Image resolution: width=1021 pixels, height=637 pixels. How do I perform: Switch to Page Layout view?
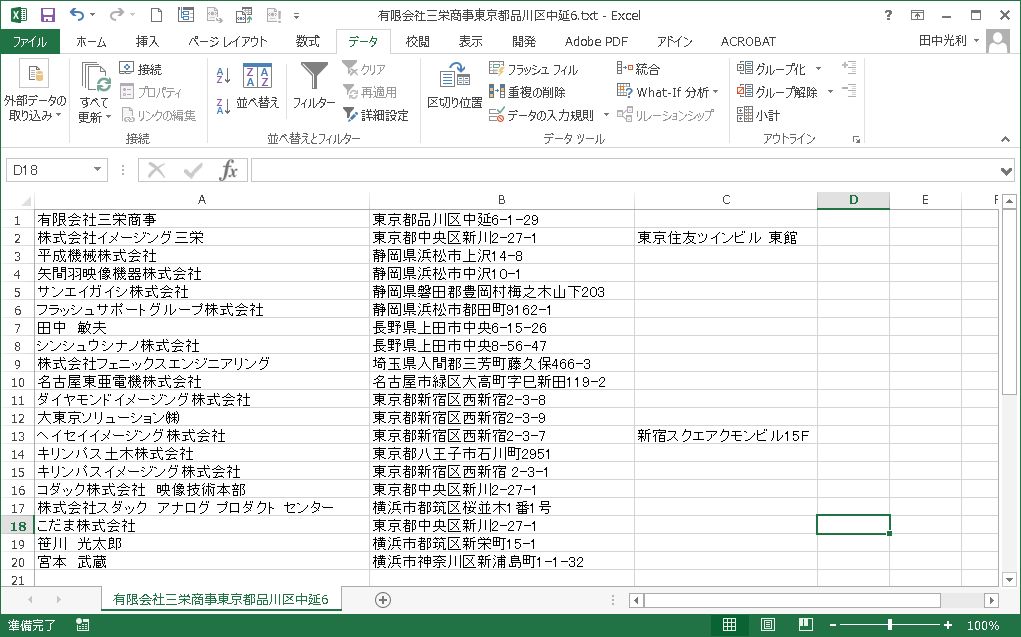pyautogui.click(x=768, y=625)
